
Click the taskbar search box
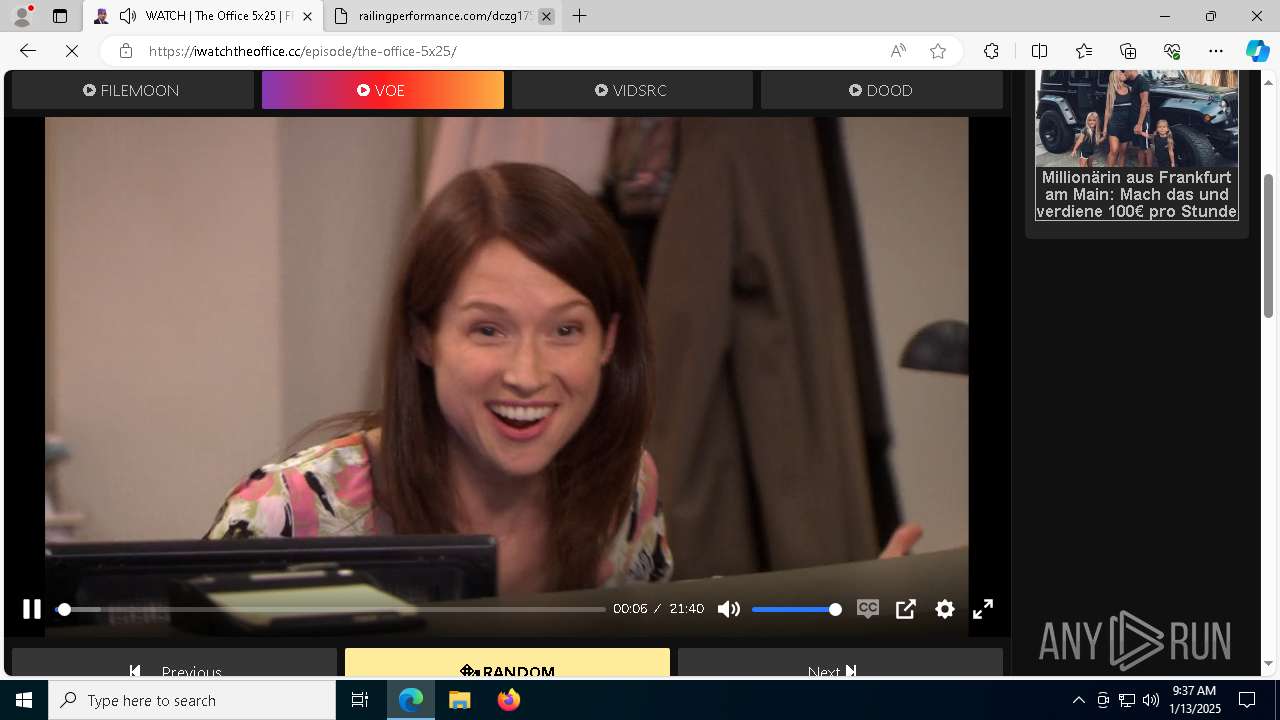(x=192, y=700)
